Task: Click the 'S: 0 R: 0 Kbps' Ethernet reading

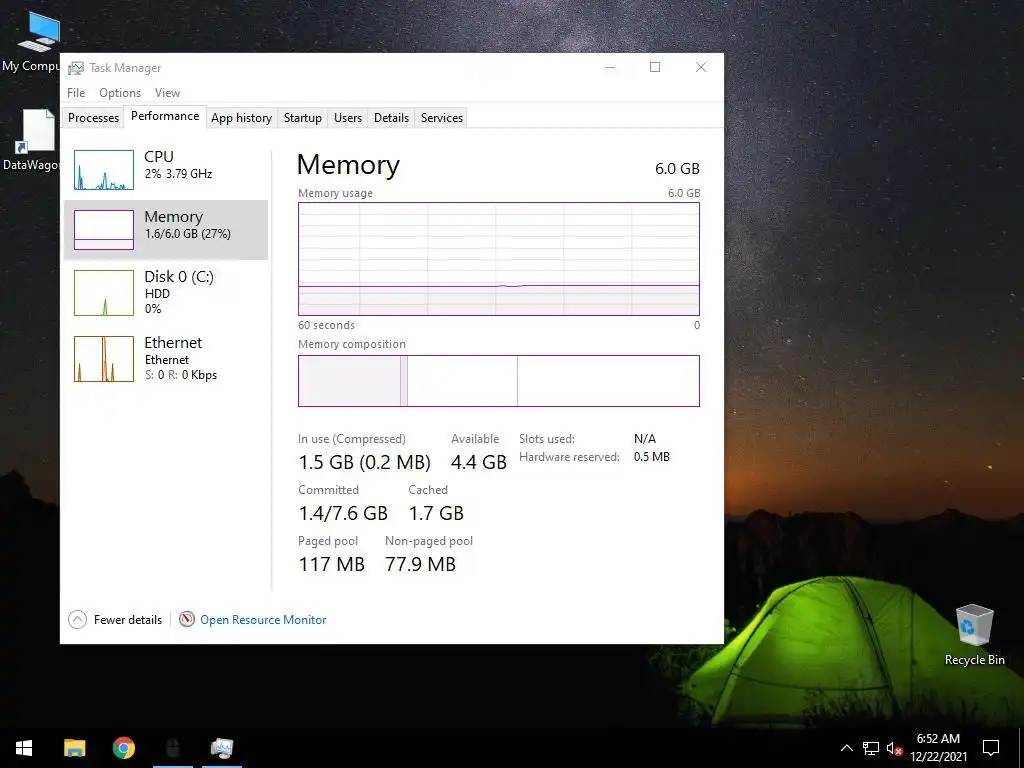Action: tap(181, 375)
